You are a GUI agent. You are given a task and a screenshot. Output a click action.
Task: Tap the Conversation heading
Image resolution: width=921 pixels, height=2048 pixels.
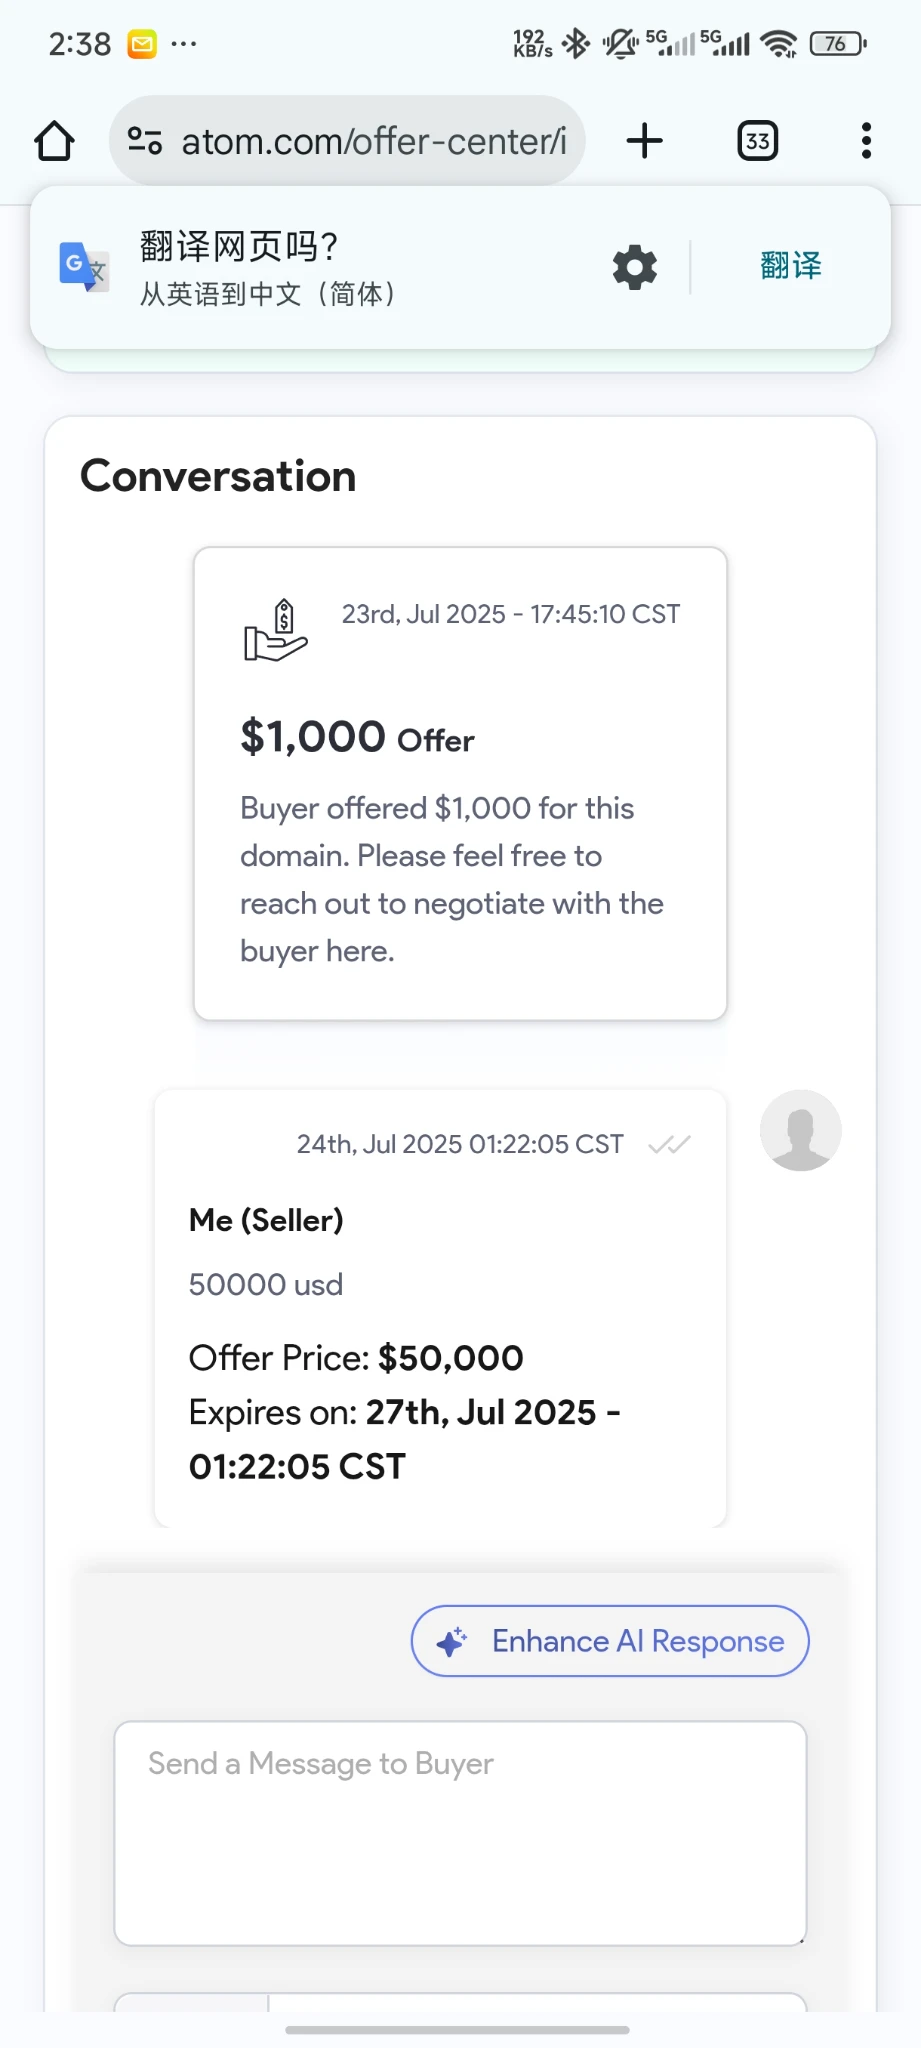click(218, 476)
